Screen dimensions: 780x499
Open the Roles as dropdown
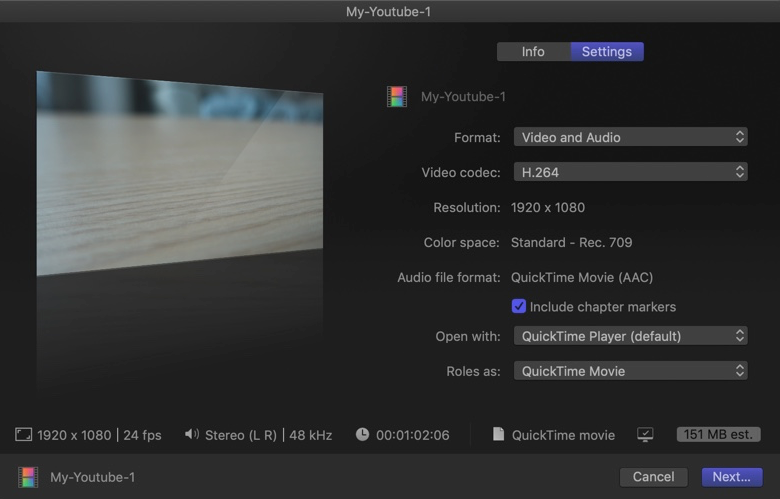630,371
